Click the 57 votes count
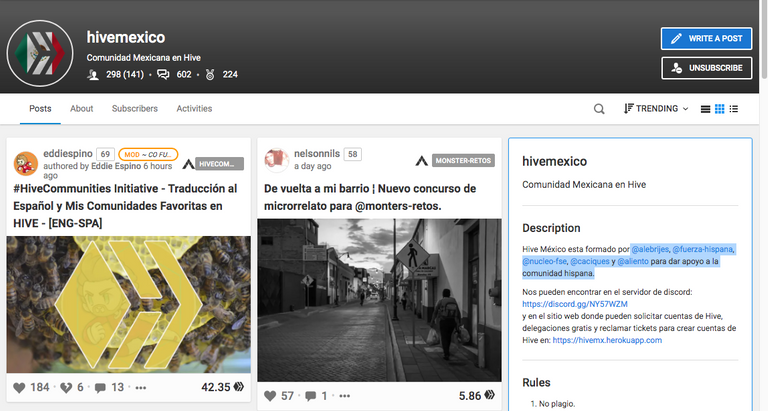The height and width of the screenshot is (411, 768). [x=288, y=396]
